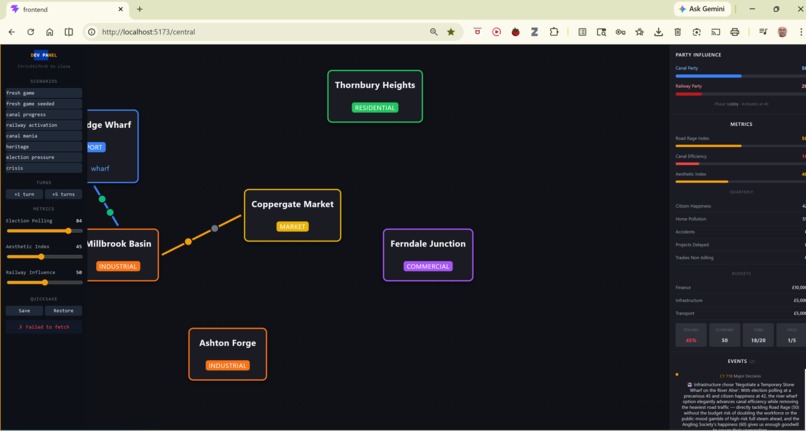
Task: Load the 'crisis' scenario
Action: 44,168
